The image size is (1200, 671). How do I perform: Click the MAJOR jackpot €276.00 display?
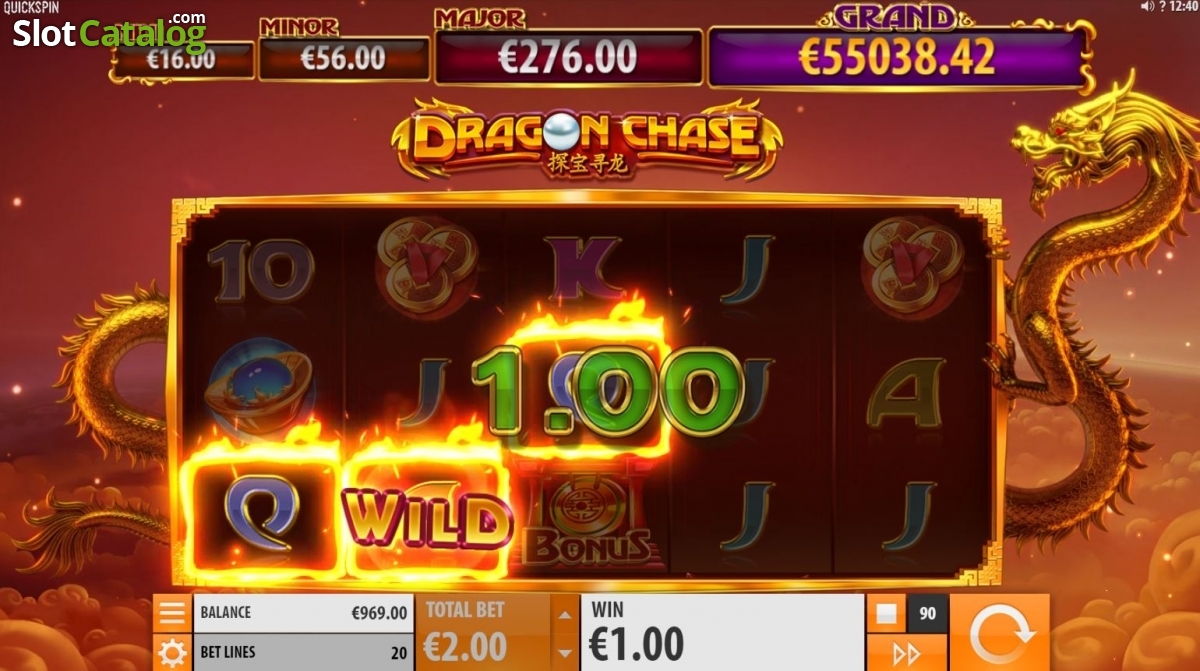coord(568,56)
